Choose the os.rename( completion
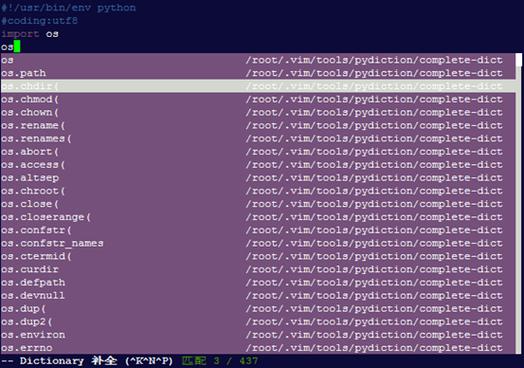Screen dimensions: 524x368 (258, 125)
